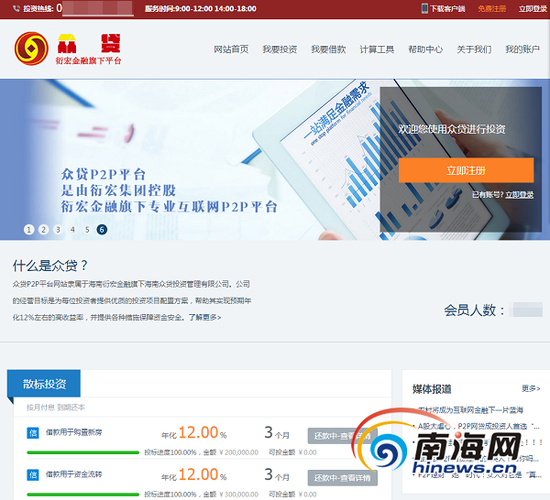Click the 免费注册 link in top bar

(x=492, y=8)
